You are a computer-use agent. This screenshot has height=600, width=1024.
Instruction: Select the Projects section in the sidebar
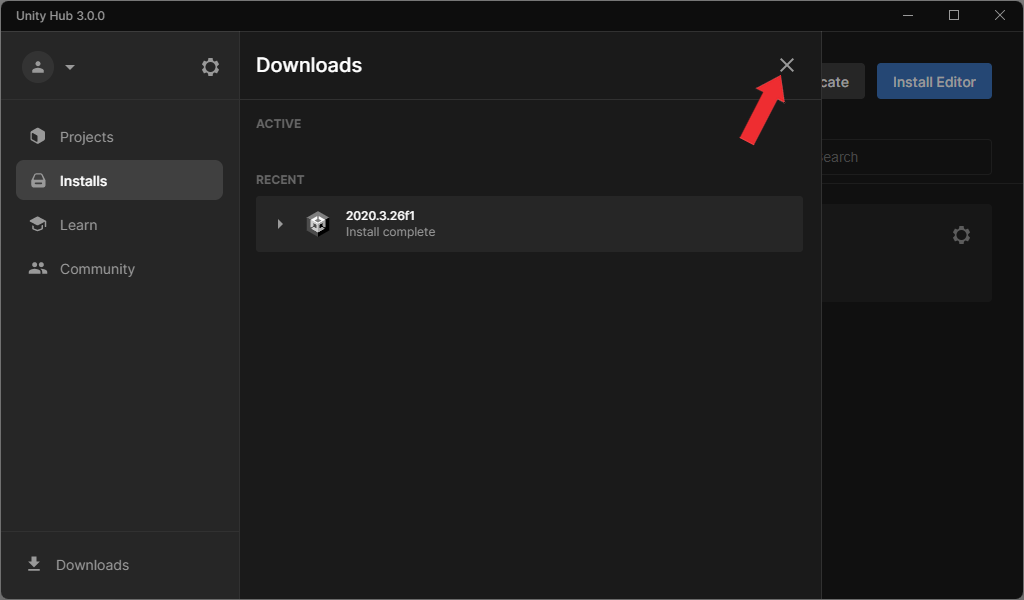(x=86, y=136)
